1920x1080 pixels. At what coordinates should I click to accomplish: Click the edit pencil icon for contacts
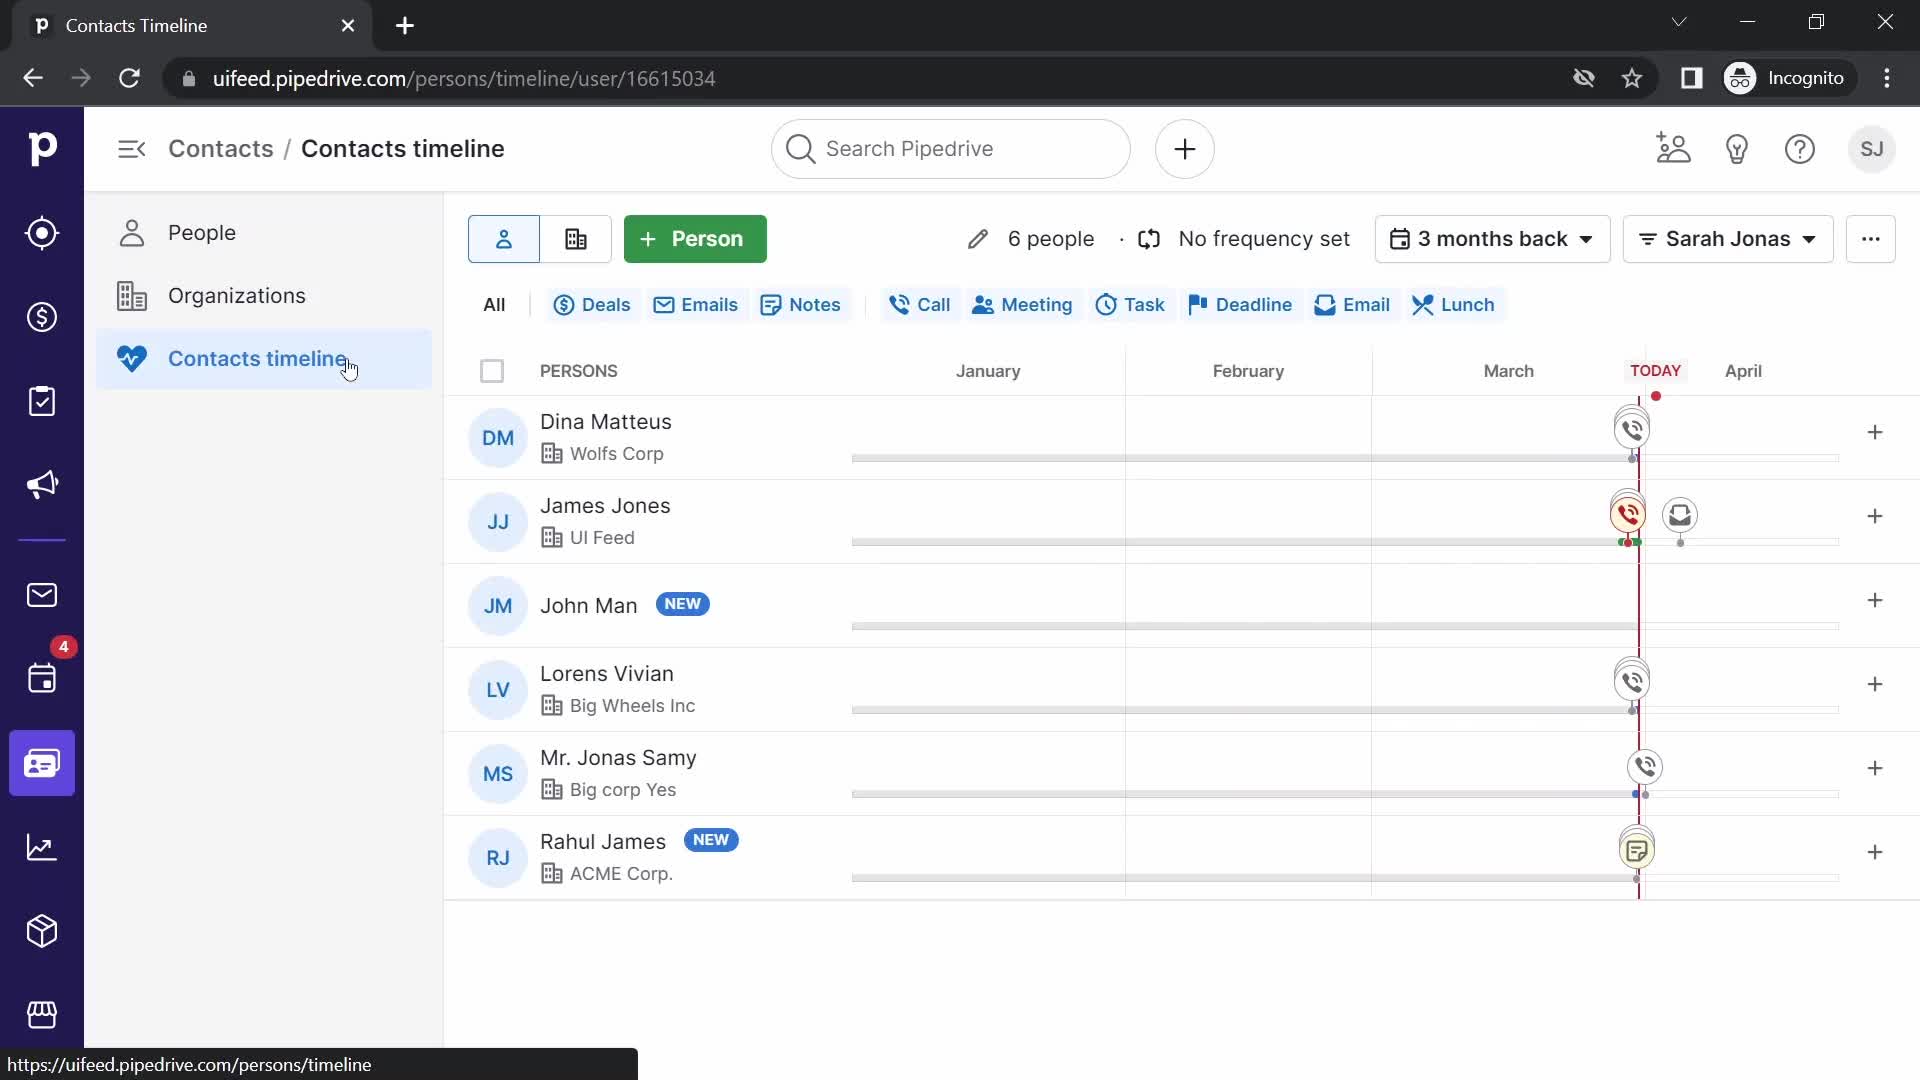(977, 237)
